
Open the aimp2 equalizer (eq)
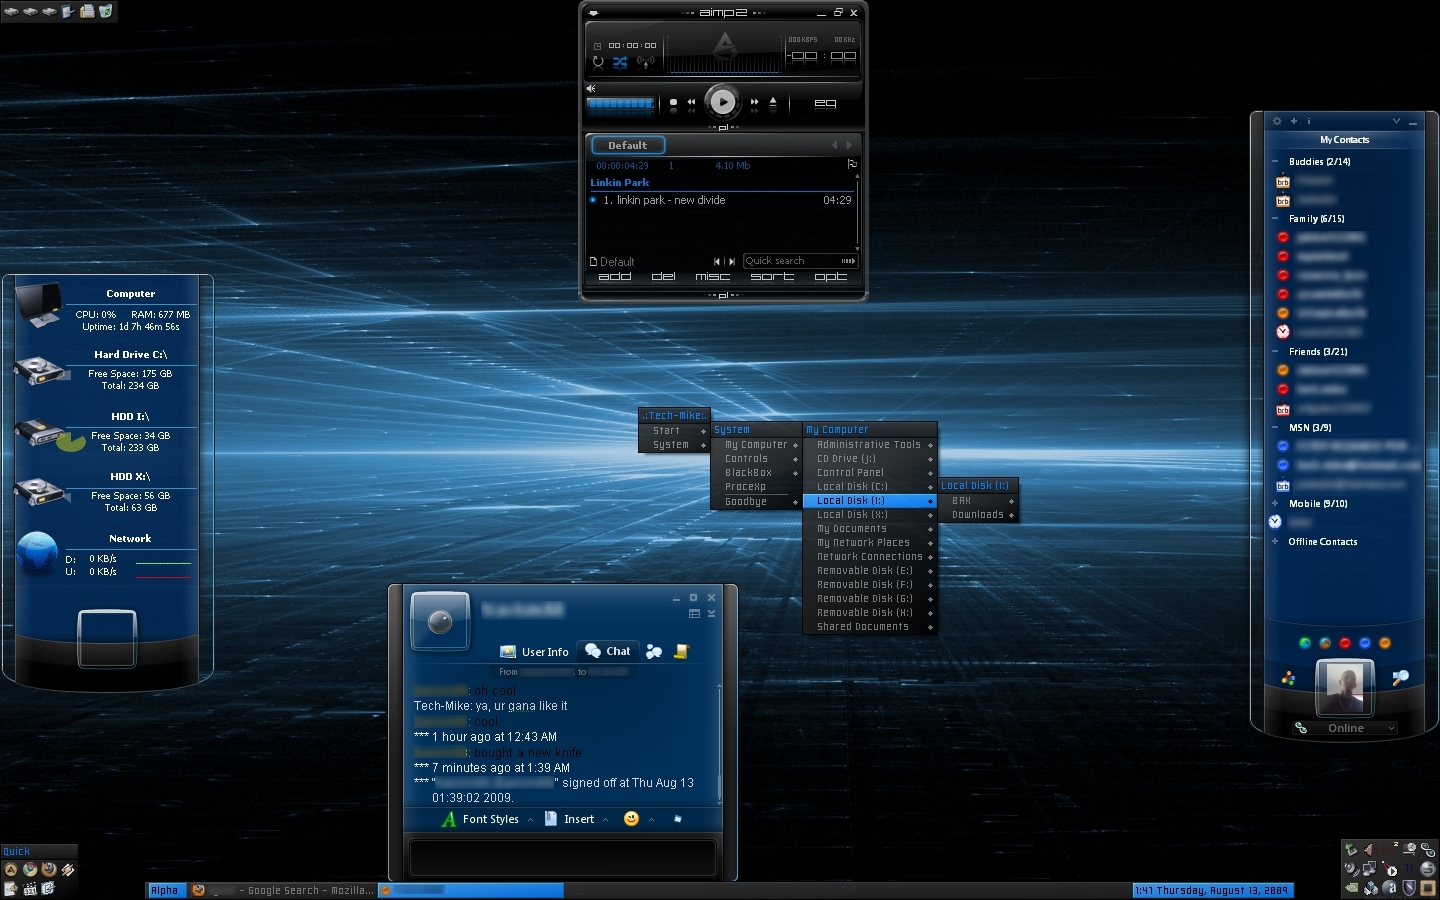click(x=825, y=103)
